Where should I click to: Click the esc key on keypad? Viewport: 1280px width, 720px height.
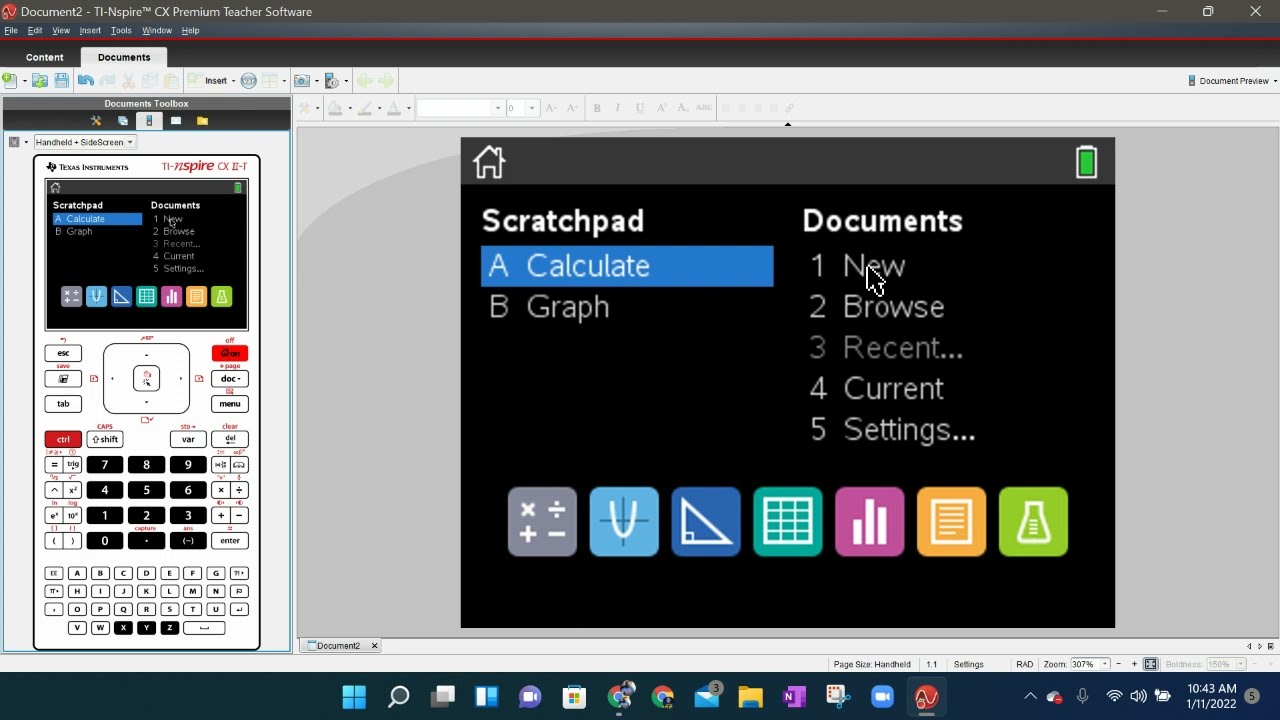tap(63, 353)
